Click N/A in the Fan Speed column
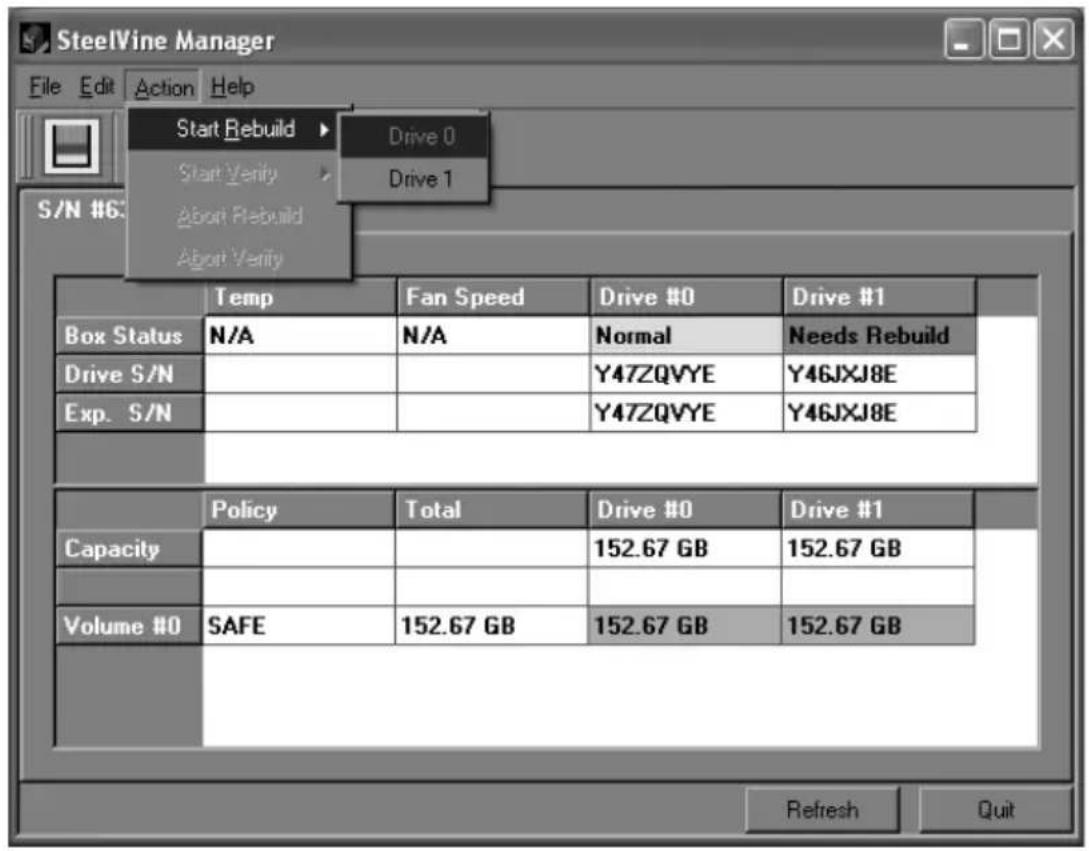The height and width of the screenshot is (851, 1089). (493, 336)
